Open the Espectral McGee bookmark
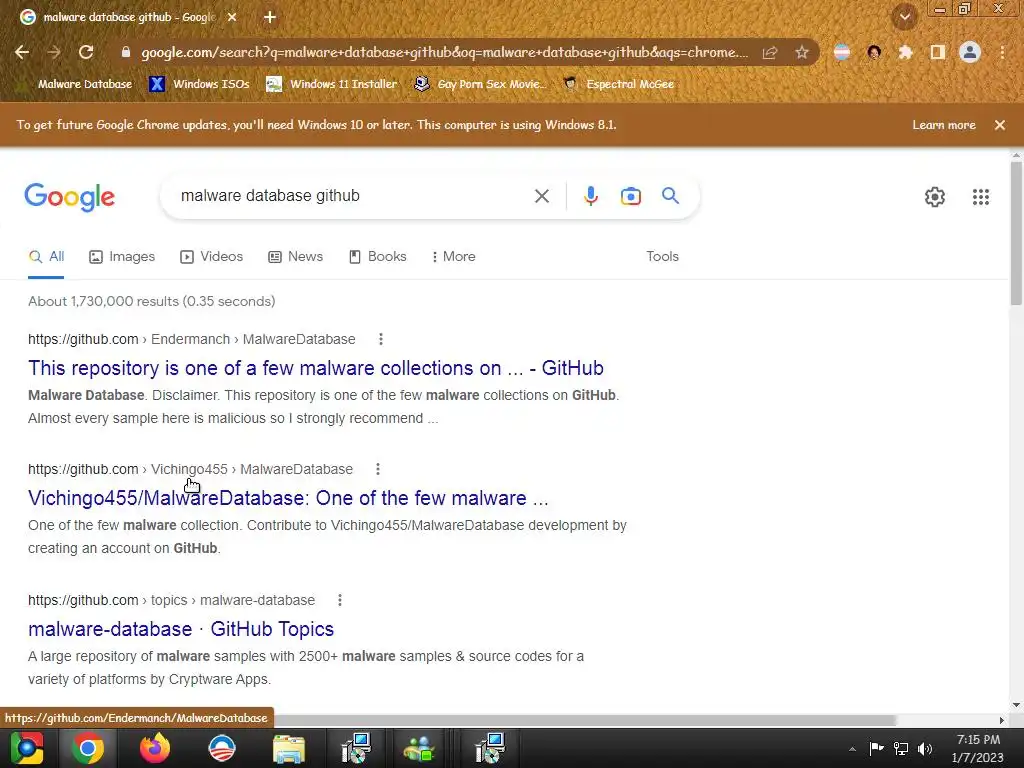This screenshot has height=768, width=1024. (x=618, y=84)
